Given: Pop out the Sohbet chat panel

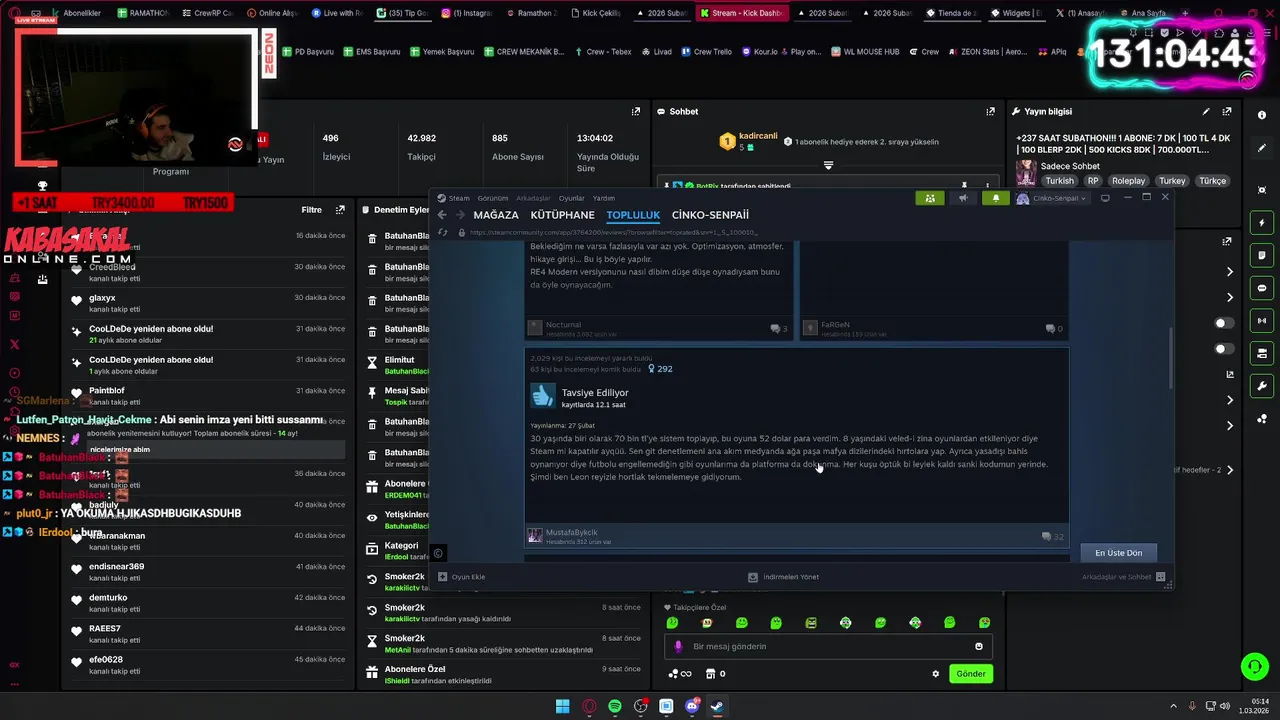Looking at the screenshot, I should [991, 111].
